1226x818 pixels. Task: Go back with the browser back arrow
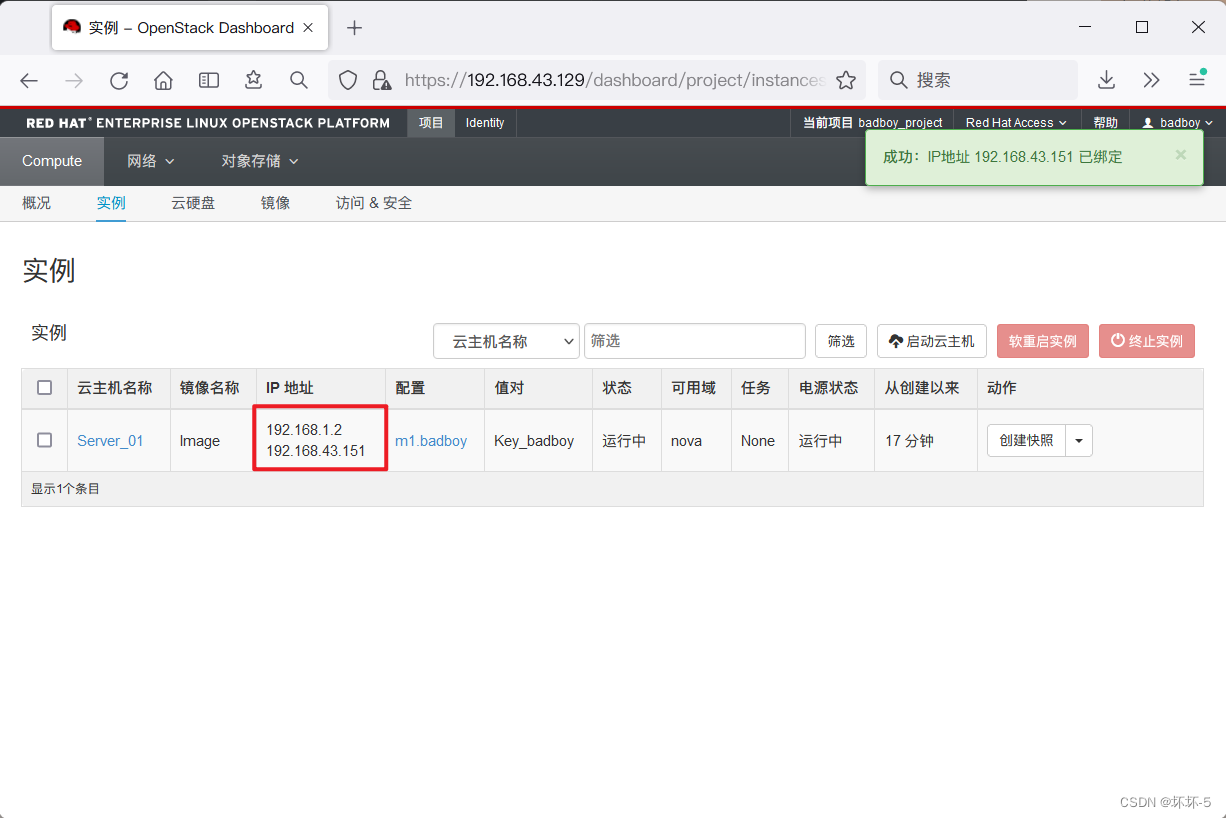point(29,81)
